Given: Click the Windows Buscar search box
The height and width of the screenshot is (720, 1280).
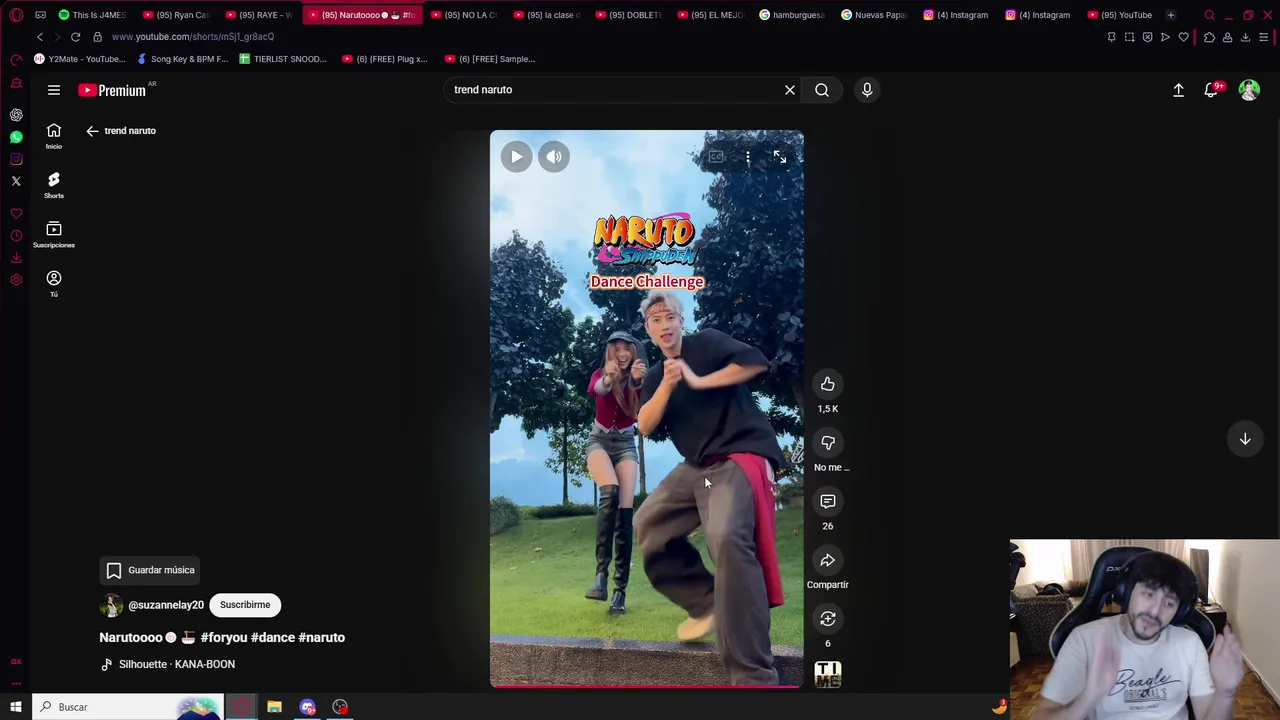Looking at the screenshot, I should pos(130,707).
